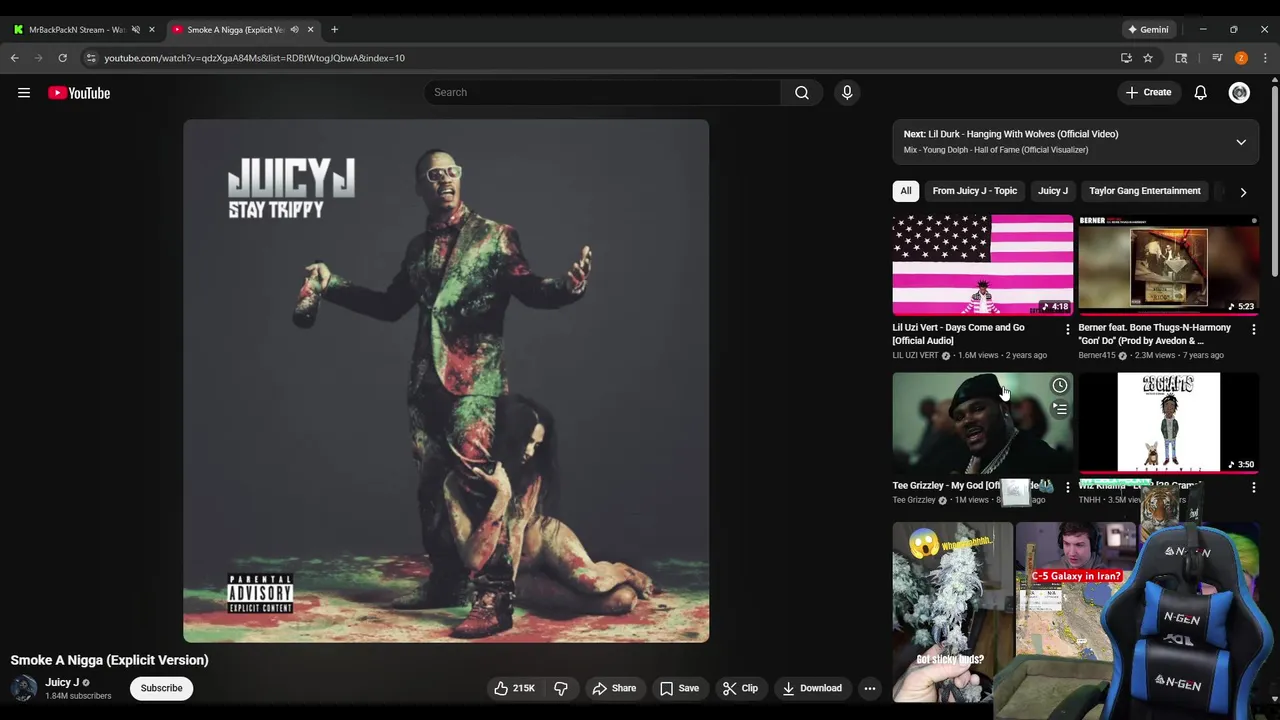Download the video
The image size is (1280, 720).
(x=812, y=688)
